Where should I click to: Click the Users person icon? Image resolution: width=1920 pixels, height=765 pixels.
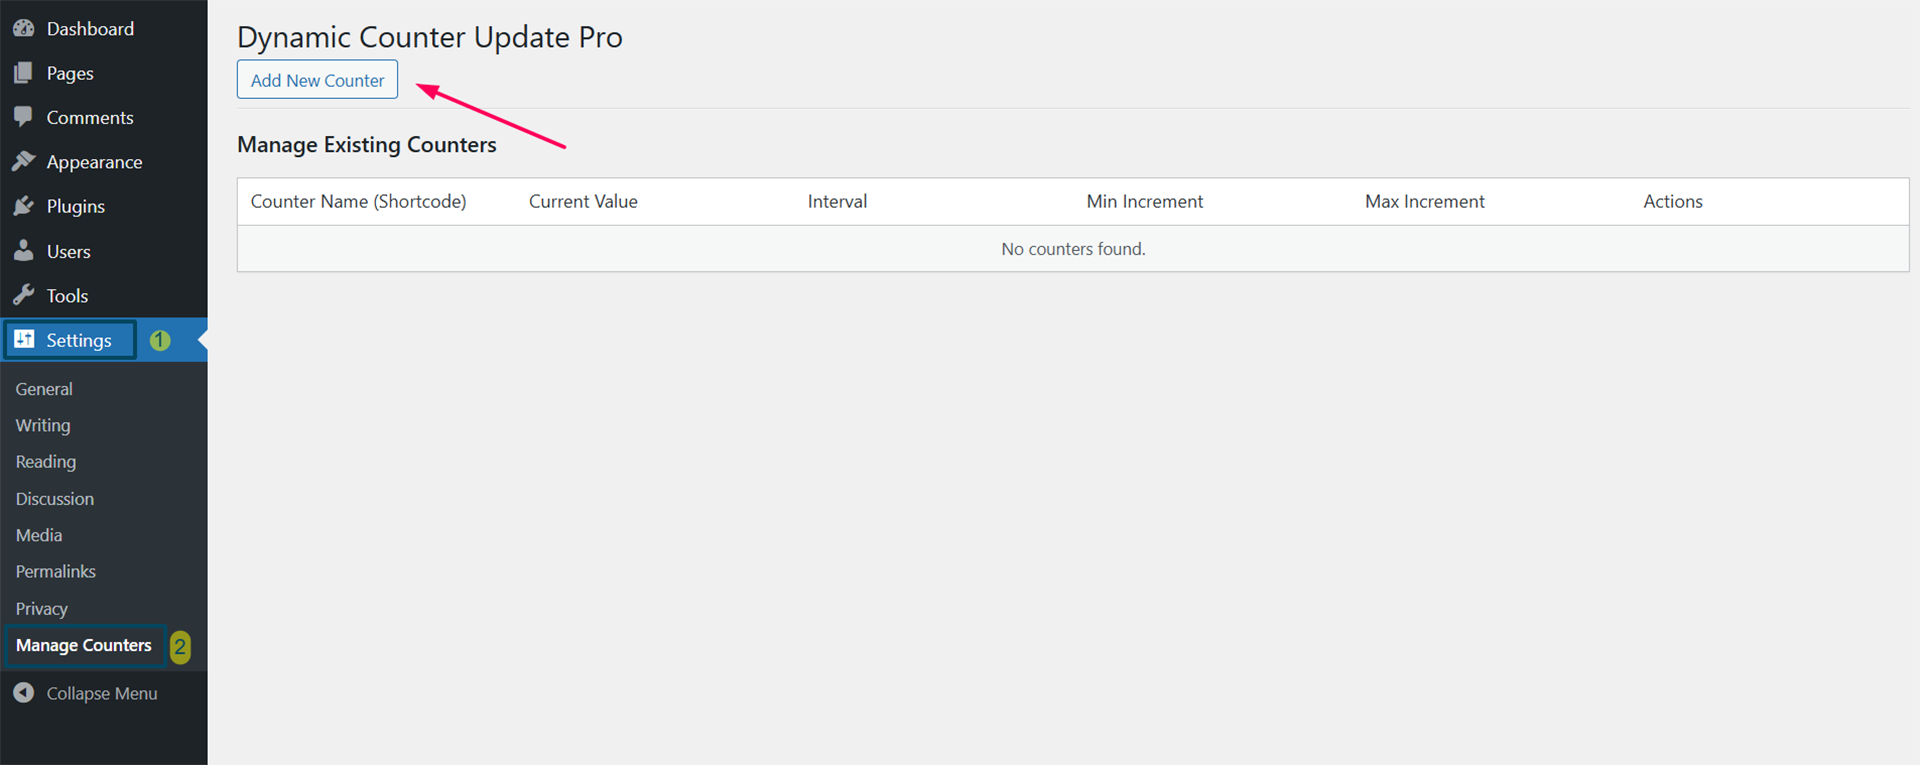pyautogui.click(x=24, y=251)
